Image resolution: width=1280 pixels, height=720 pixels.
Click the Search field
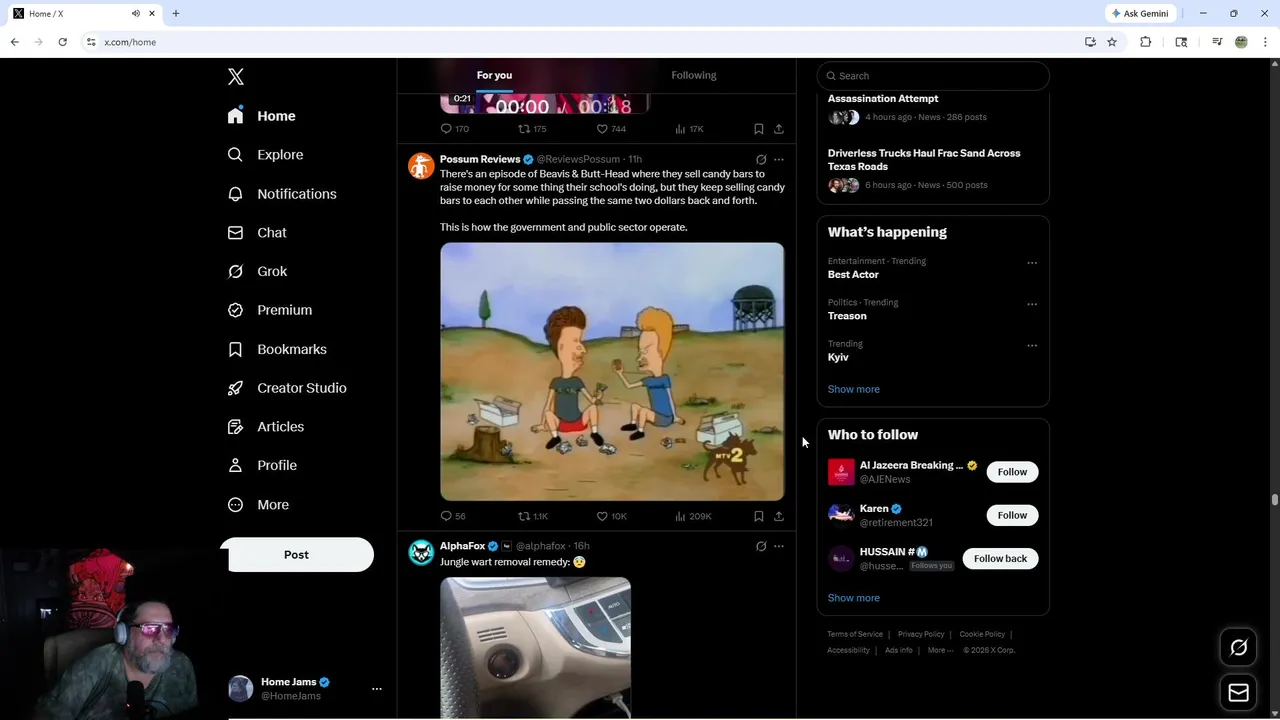coord(933,76)
